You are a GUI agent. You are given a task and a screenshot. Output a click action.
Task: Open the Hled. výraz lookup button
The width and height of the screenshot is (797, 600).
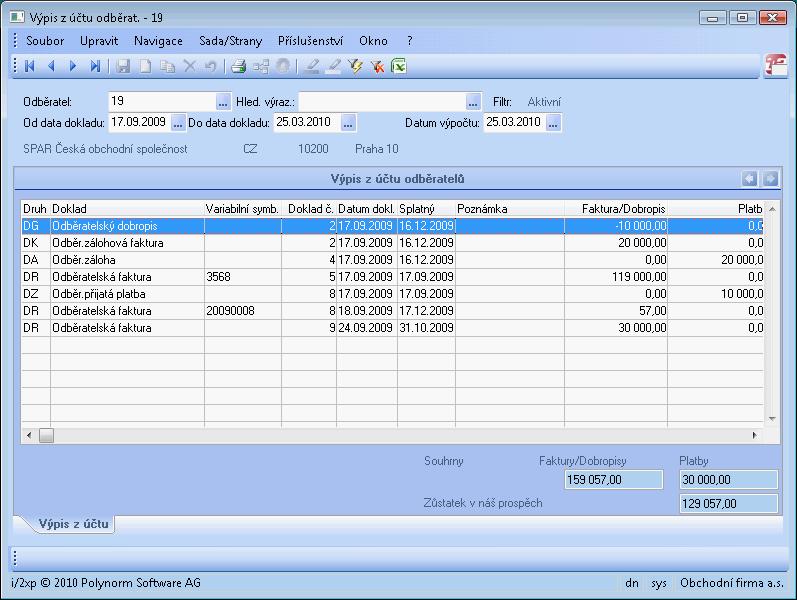pos(473,102)
